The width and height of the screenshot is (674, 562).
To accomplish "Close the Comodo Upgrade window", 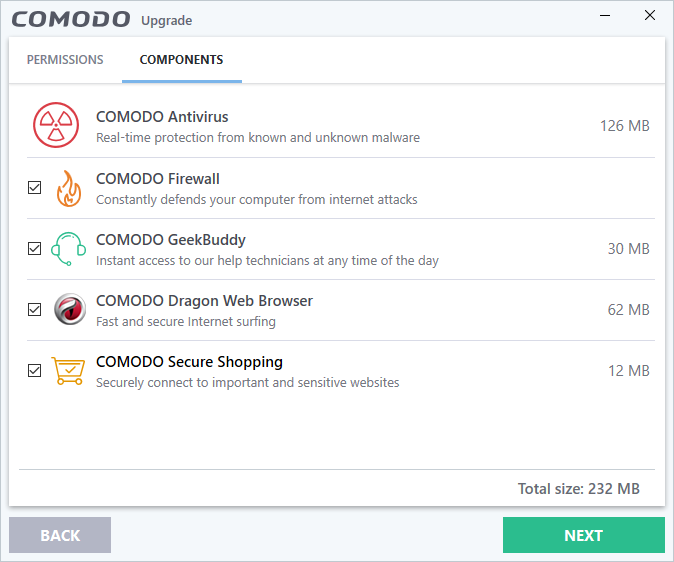I will tap(650, 17).
